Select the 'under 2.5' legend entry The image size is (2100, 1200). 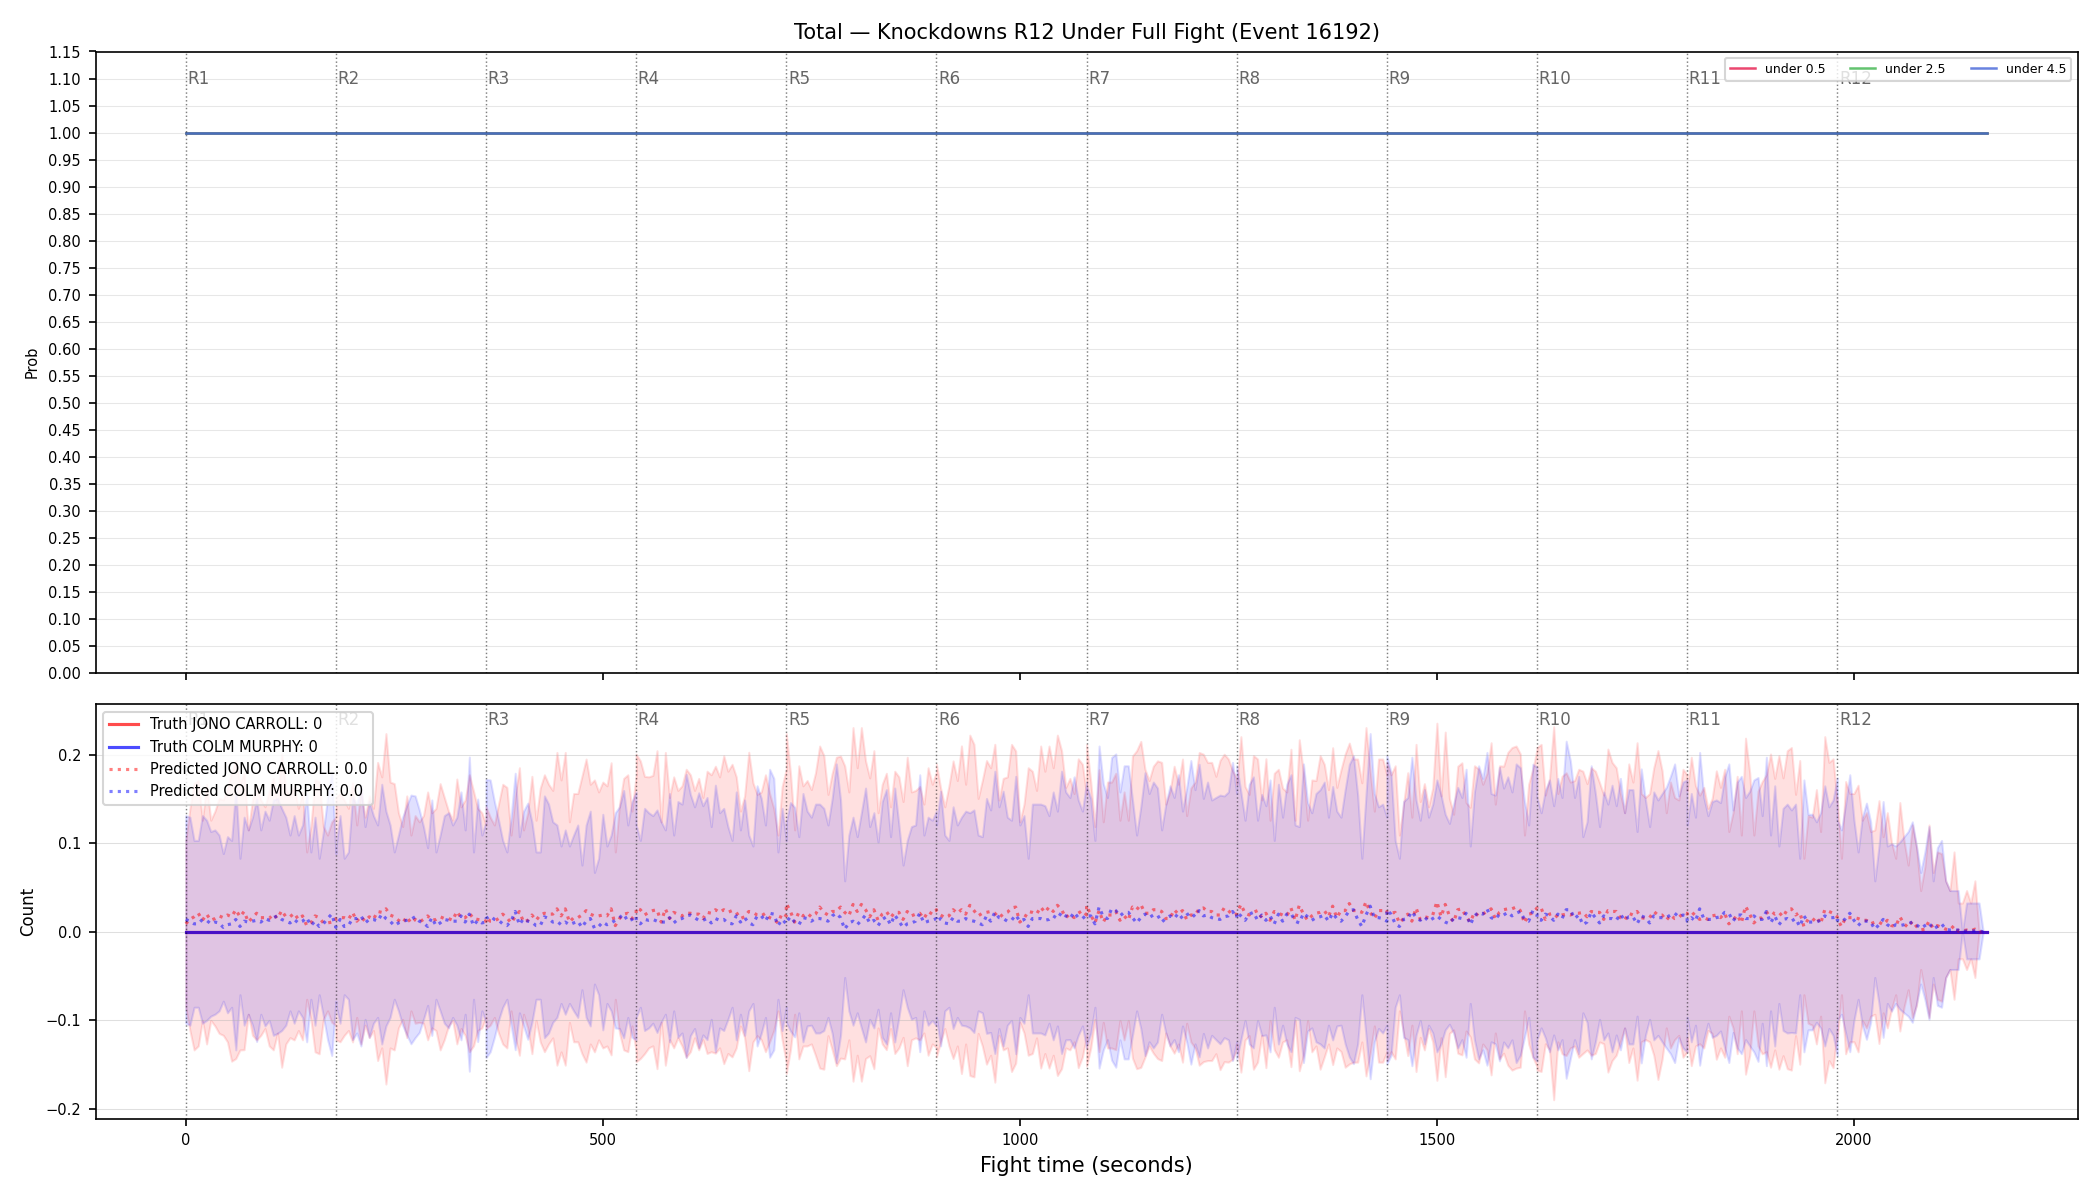(1898, 69)
